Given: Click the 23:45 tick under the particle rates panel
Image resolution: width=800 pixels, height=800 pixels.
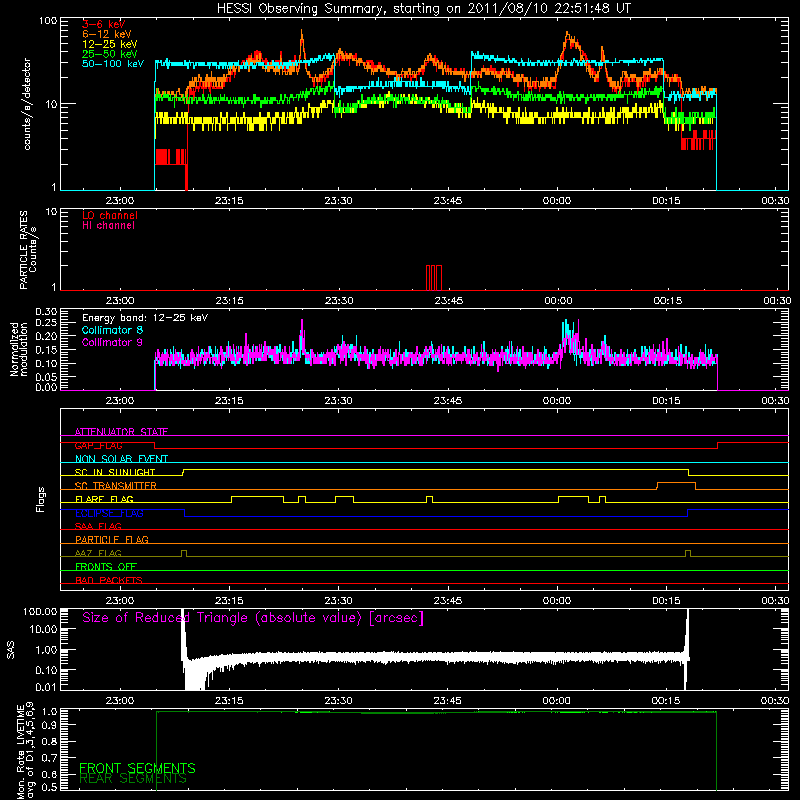Looking at the screenshot, I should [448, 301].
